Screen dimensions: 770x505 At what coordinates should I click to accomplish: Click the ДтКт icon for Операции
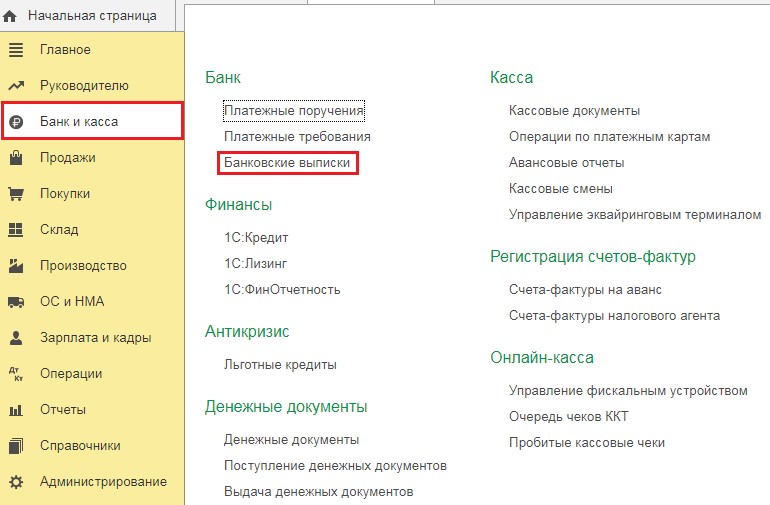coord(16,374)
